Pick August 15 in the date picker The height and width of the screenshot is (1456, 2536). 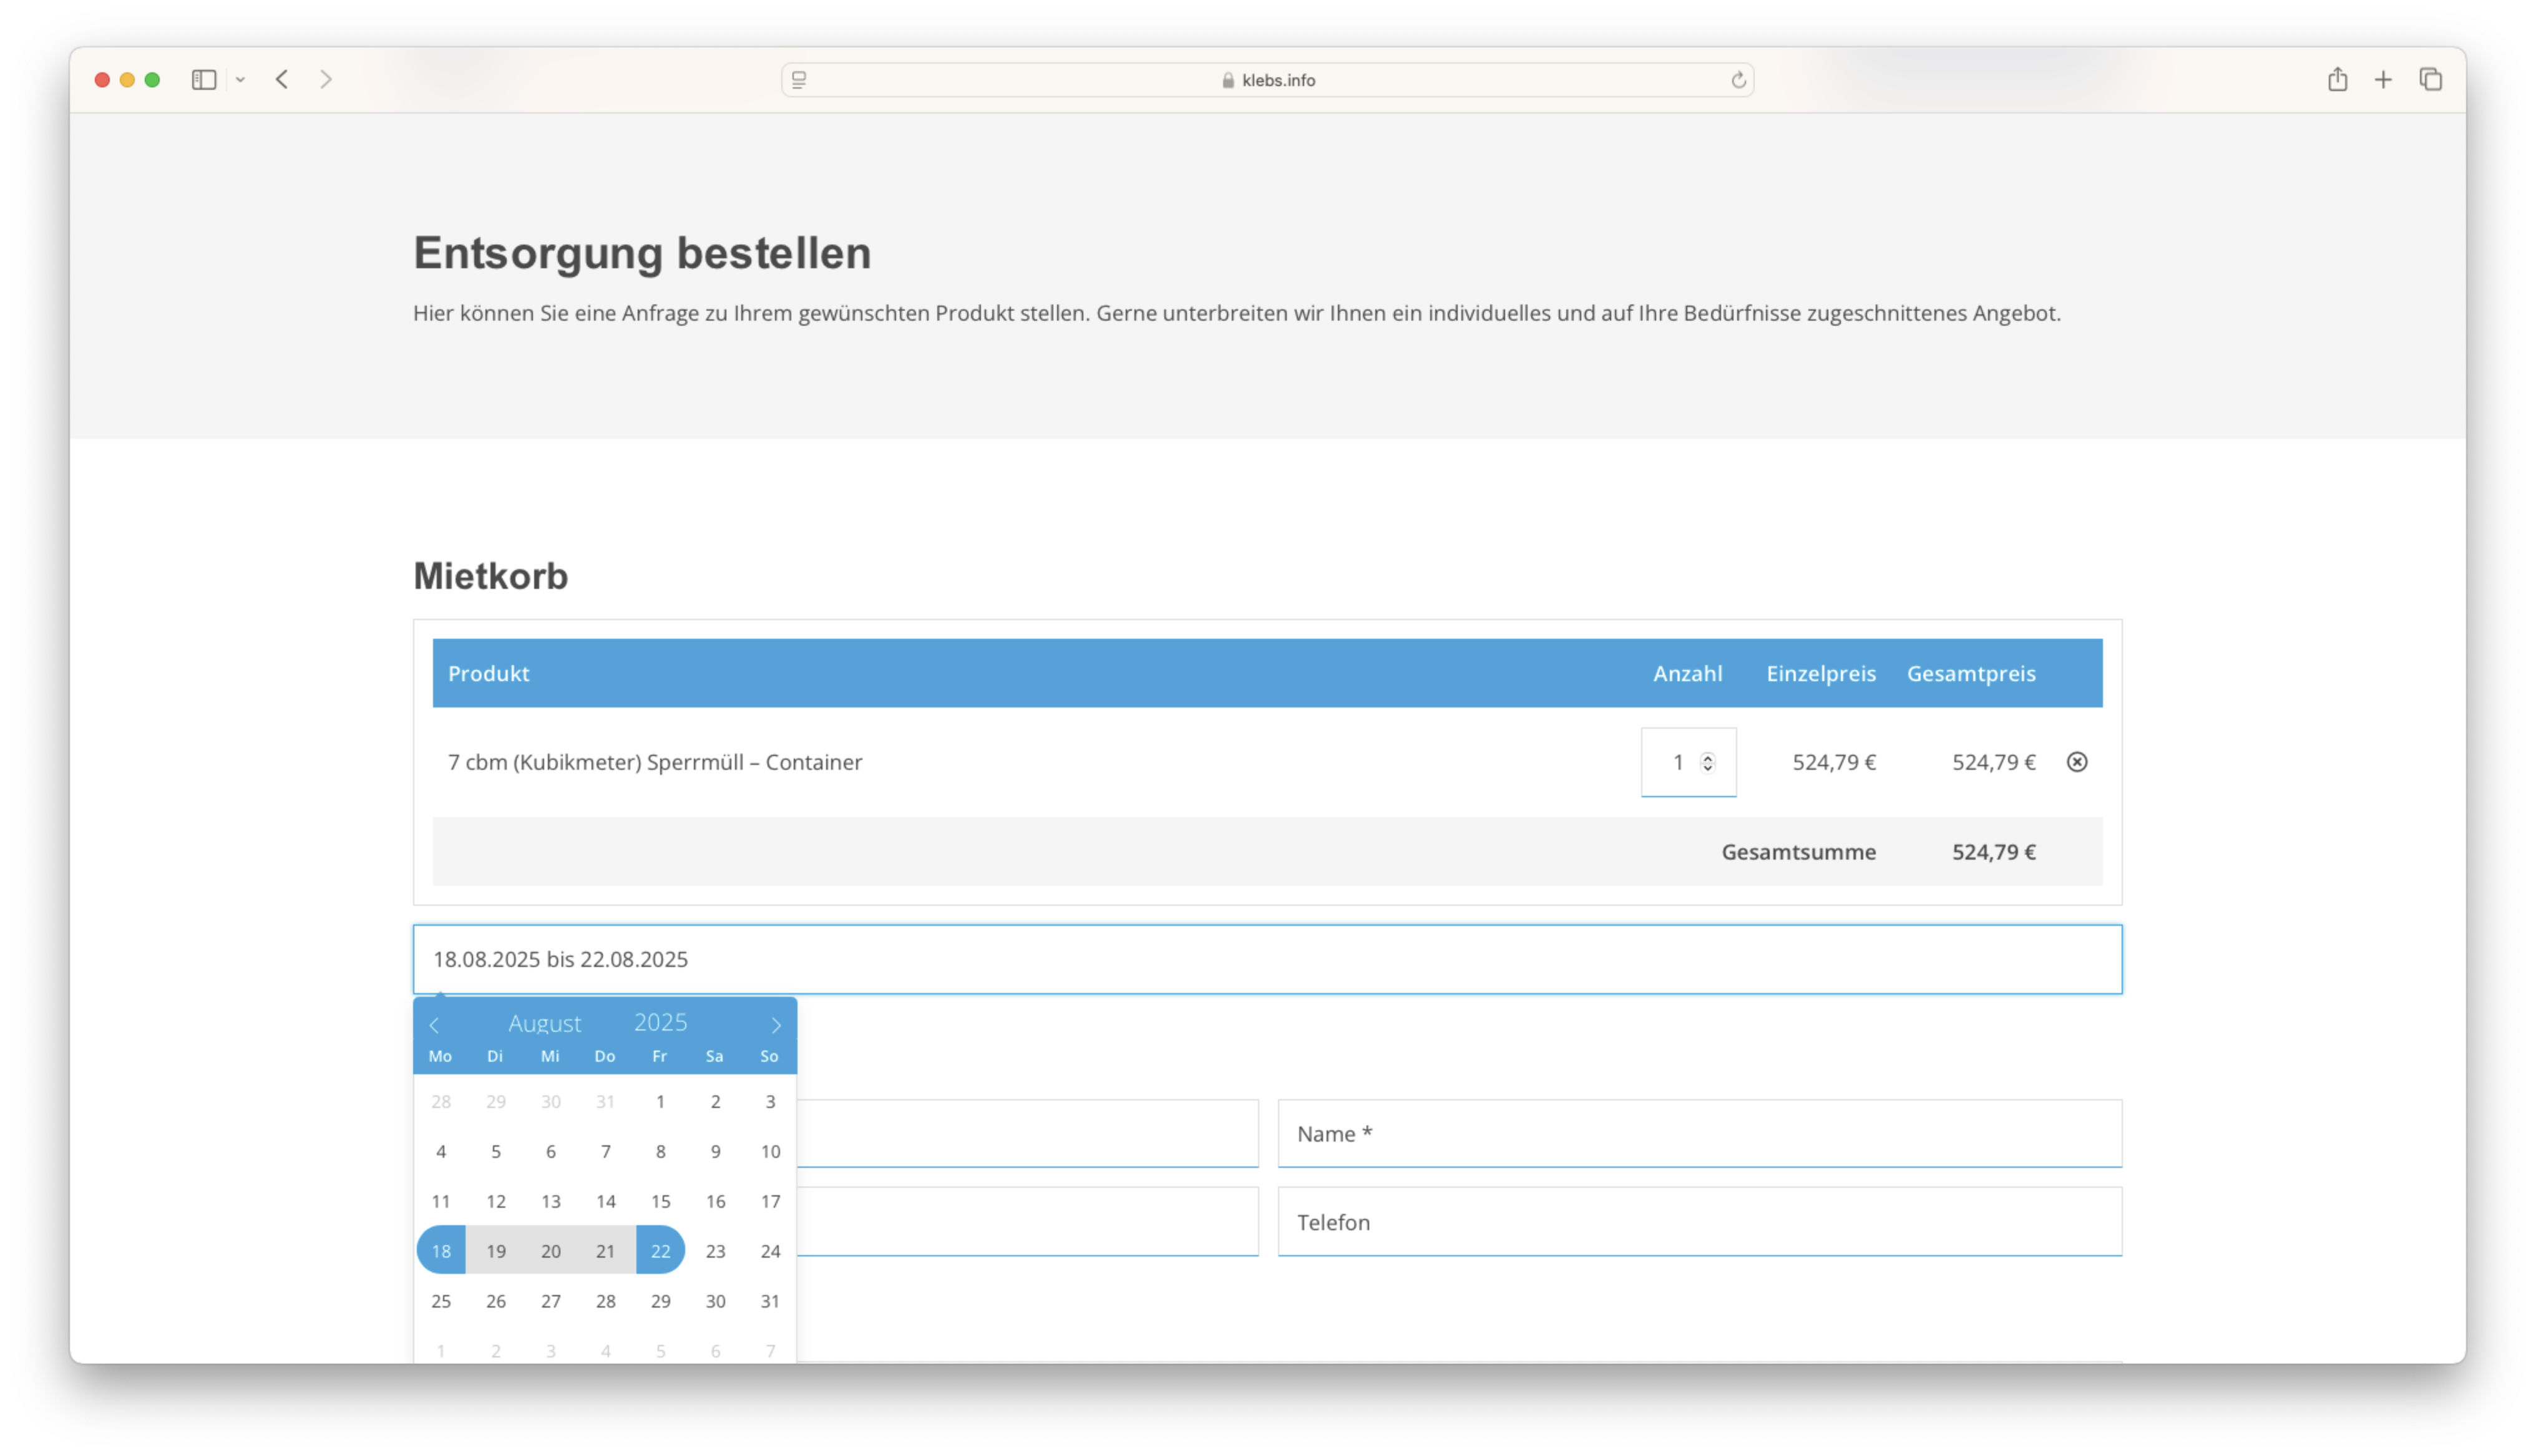point(660,1201)
